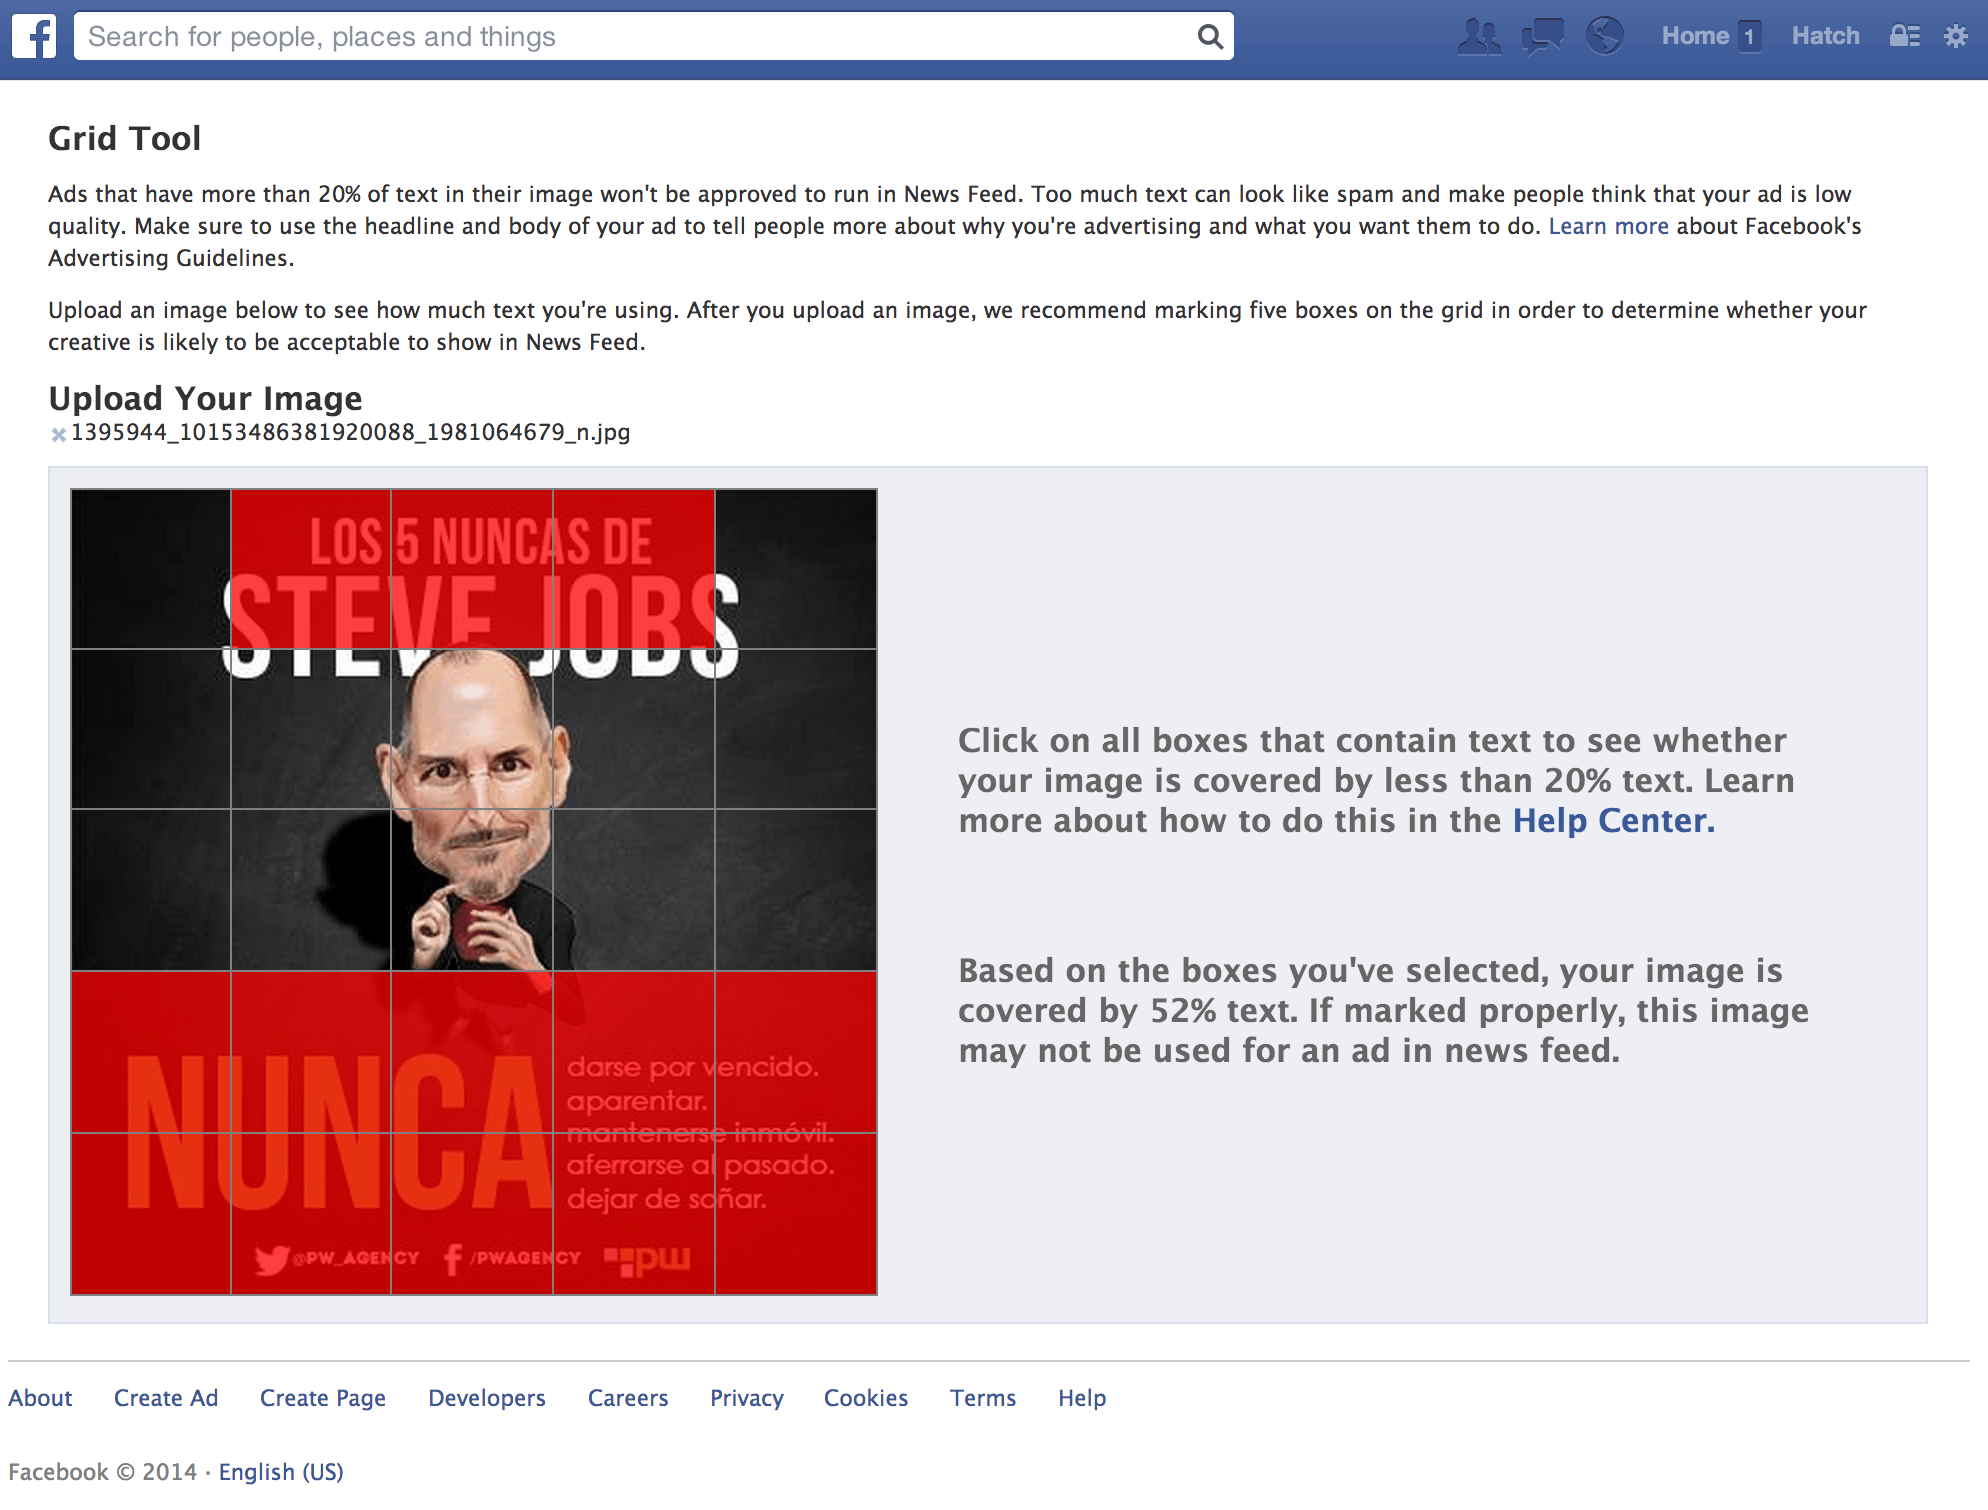Open the notifications globe icon
The width and height of the screenshot is (1988, 1510).
[x=1604, y=36]
